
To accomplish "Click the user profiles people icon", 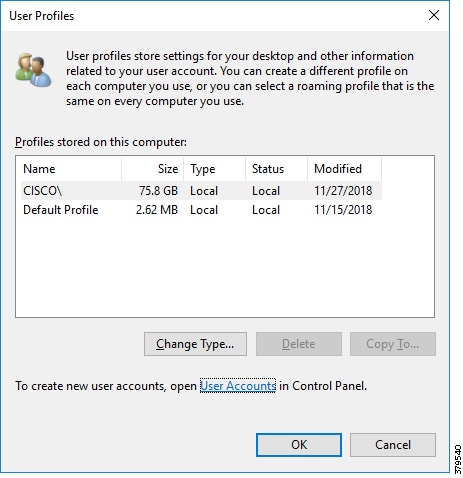I will [x=33, y=69].
